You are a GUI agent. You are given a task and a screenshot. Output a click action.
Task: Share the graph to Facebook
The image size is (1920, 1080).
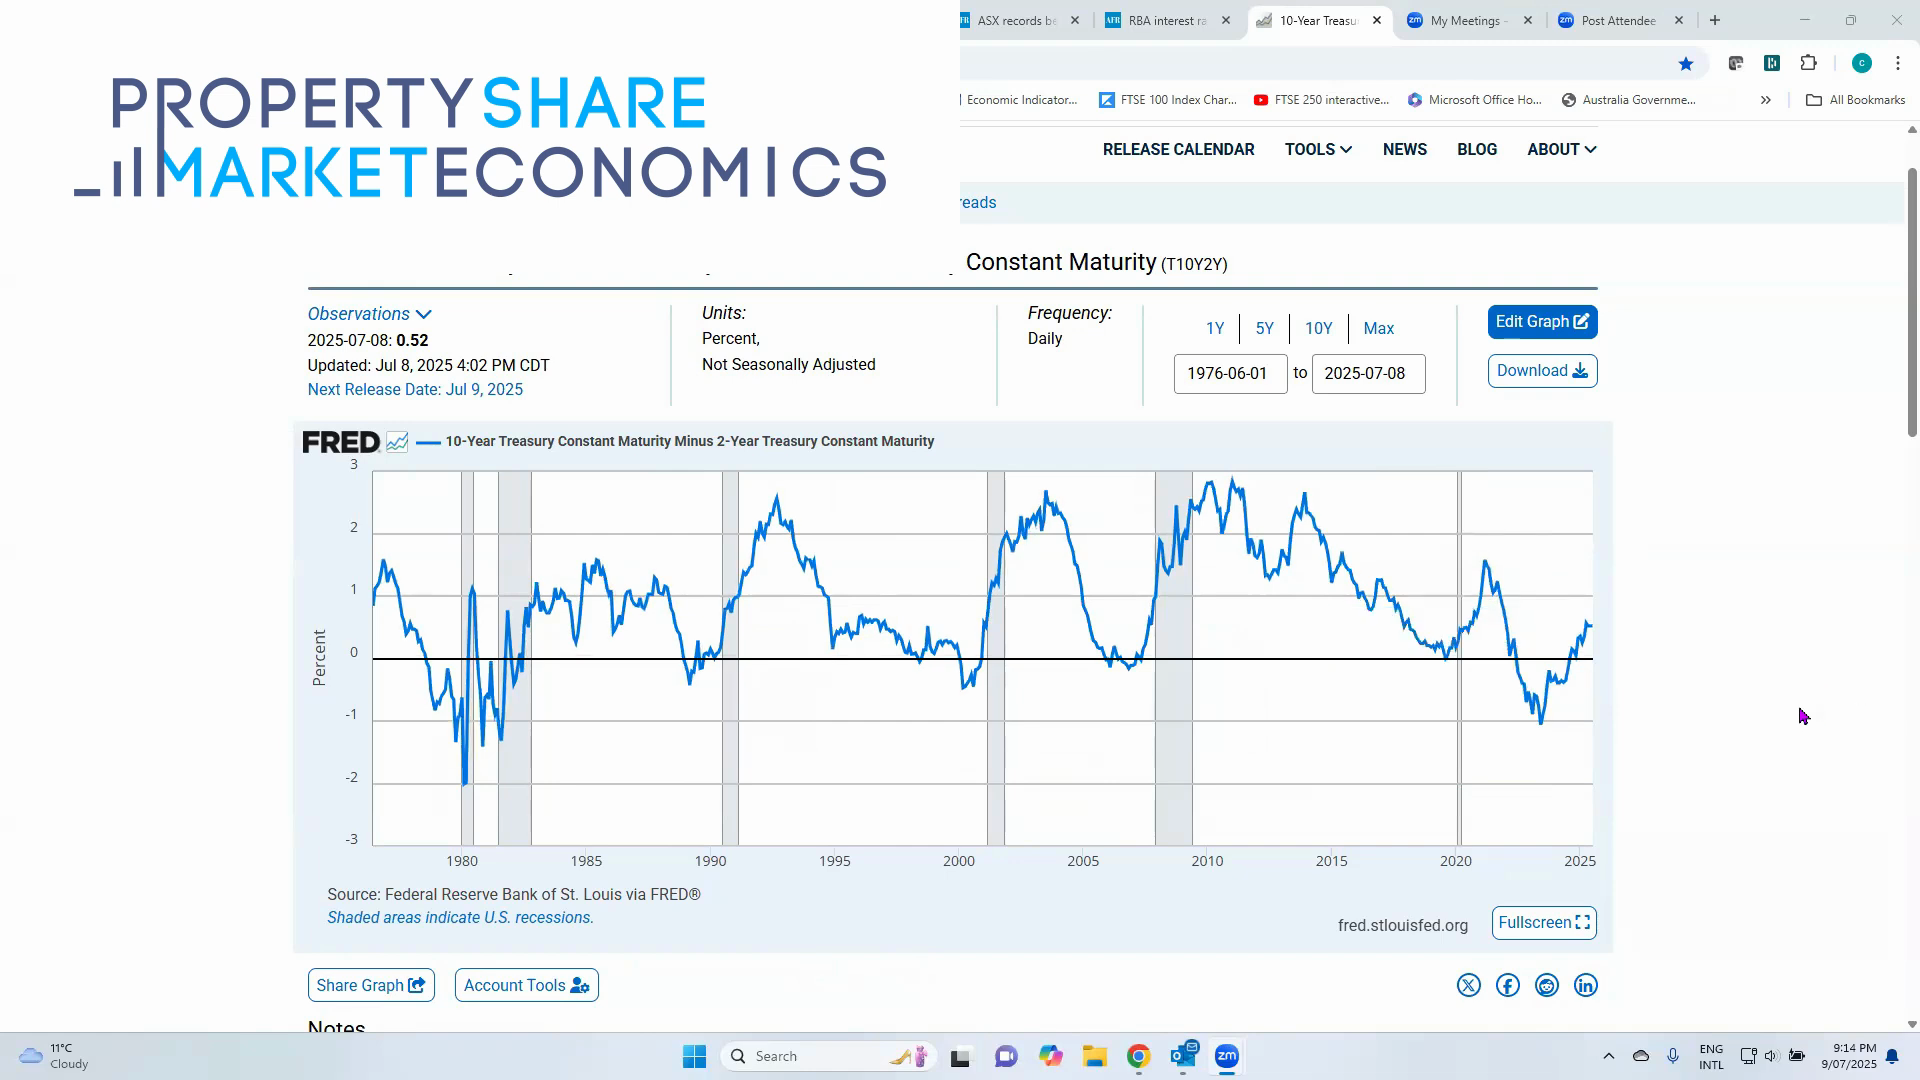point(1507,985)
